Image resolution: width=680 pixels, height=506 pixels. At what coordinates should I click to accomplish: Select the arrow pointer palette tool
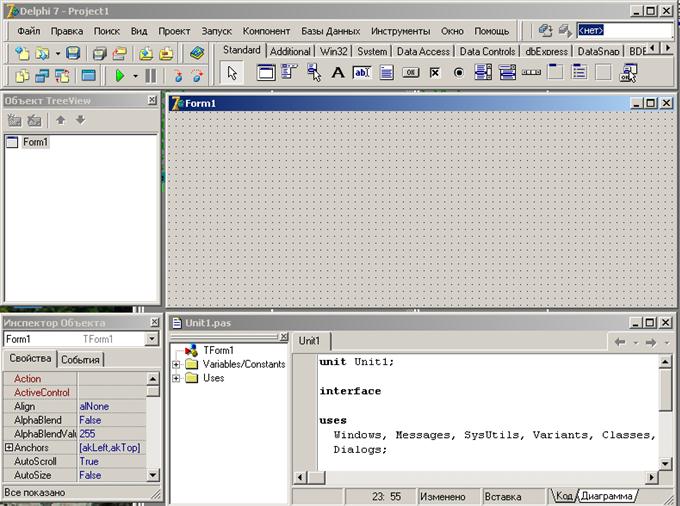click(x=232, y=73)
